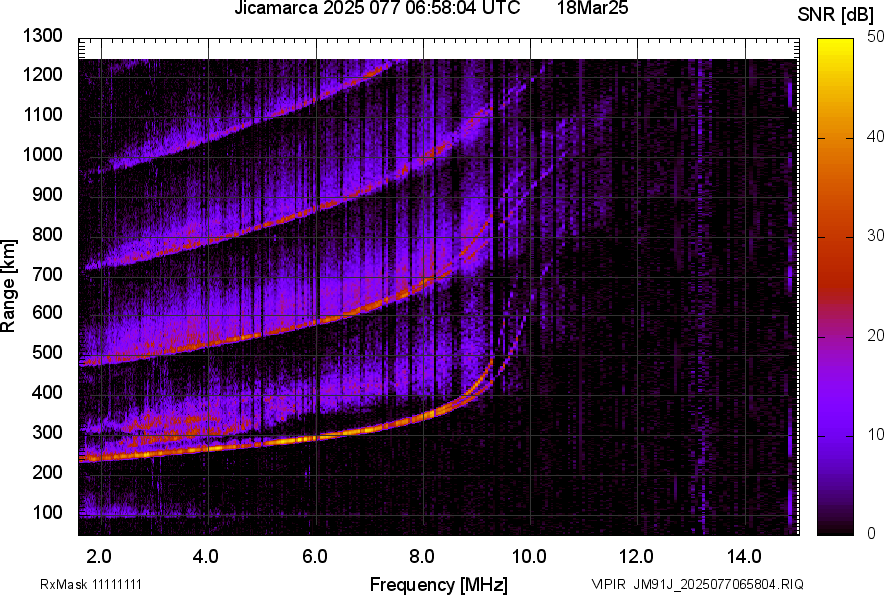The height and width of the screenshot is (595, 884).
Task: Click the 900 range tick label
Action: [x=47, y=194]
